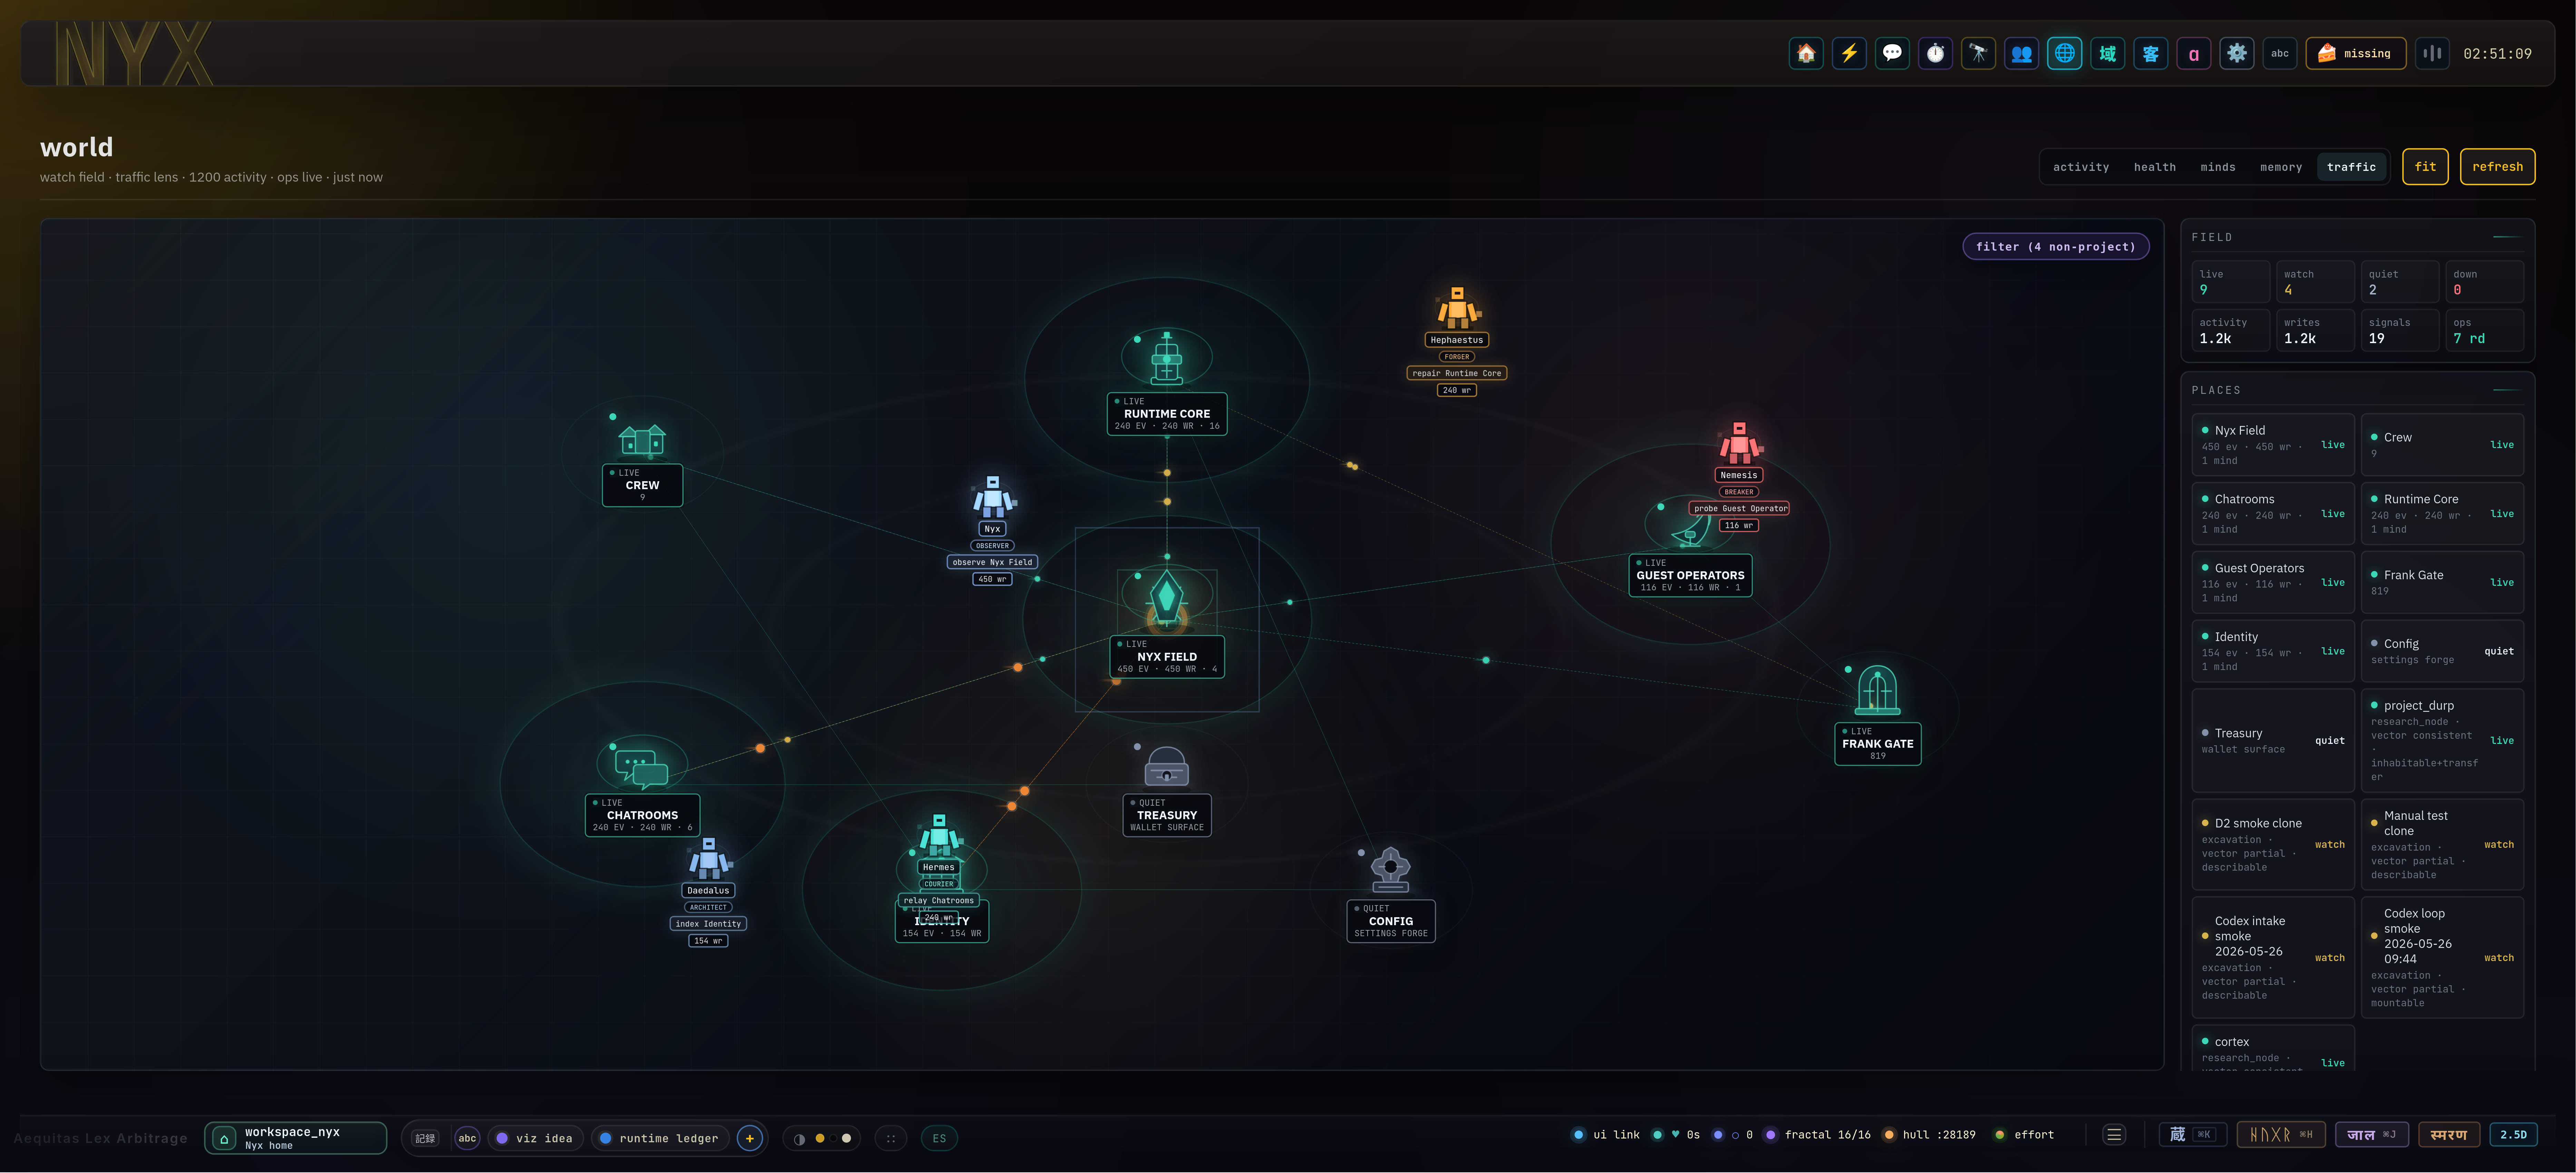This screenshot has height=1173, width=2576.
Task: Open the home icon in top toolbar
Action: point(1806,54)
